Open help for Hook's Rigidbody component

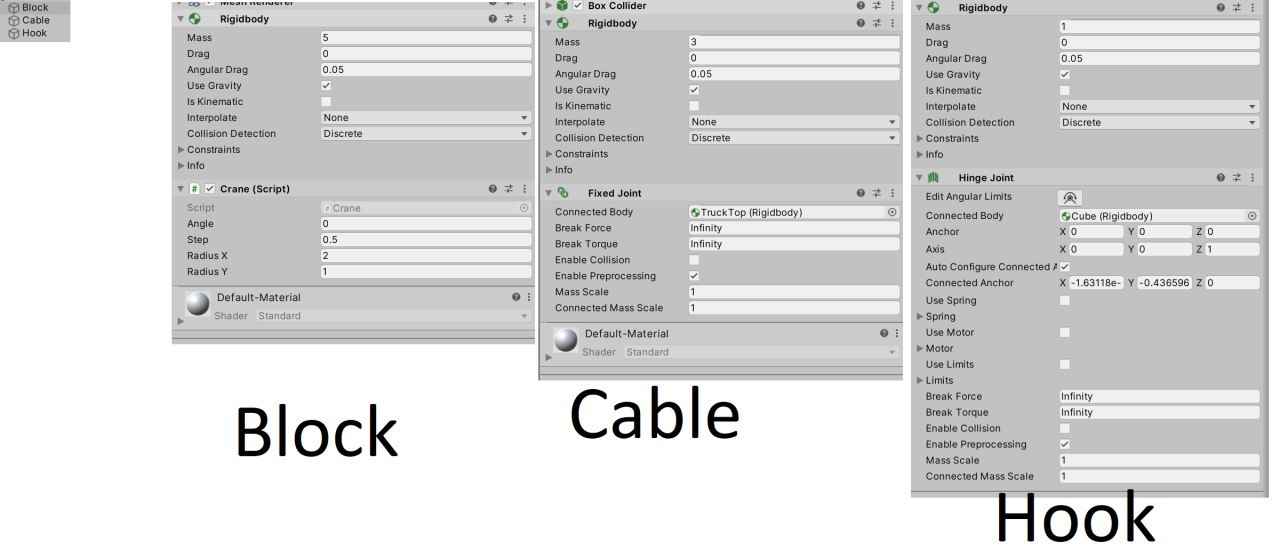point(1221,8)
